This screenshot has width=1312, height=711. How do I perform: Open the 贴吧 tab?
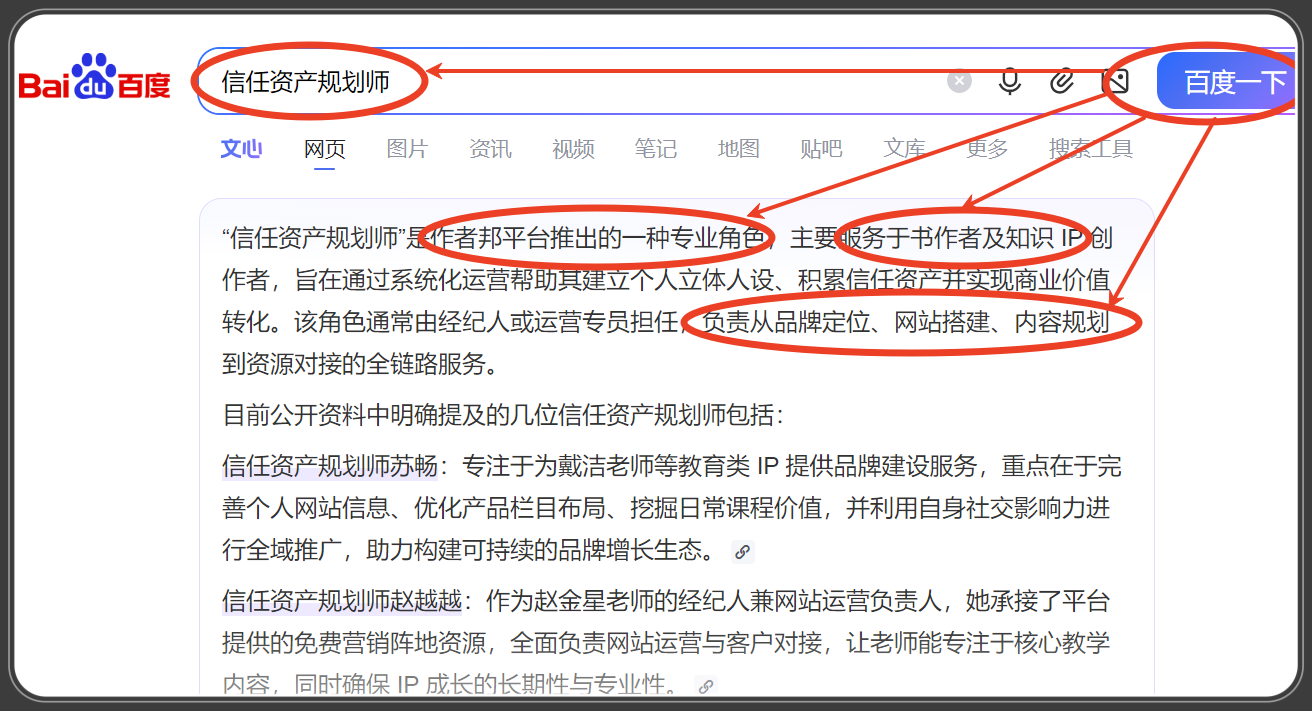(821, 149)
